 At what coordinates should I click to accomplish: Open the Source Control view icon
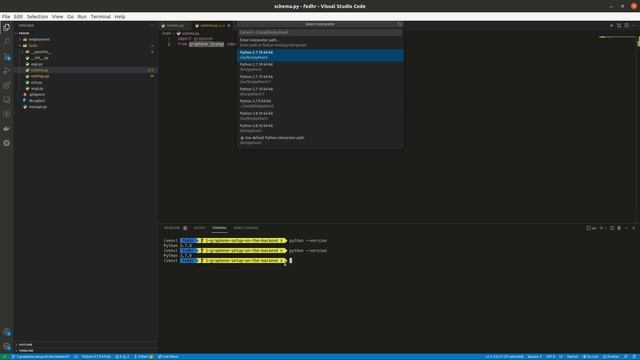[x=7, y=56]
